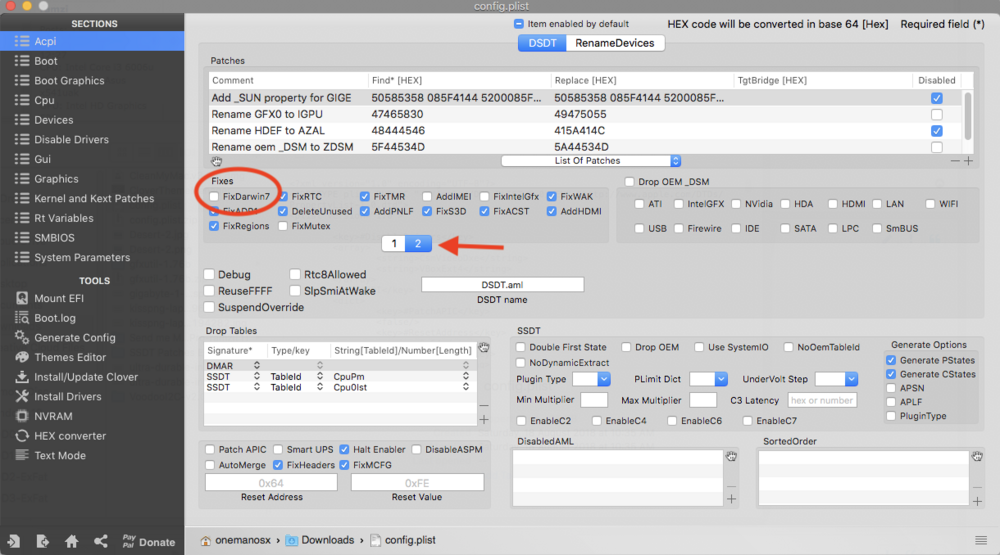Screen dimensions: 1000x555
Task: Go to Fixes page 1
Action: click(x=394, y=244)
